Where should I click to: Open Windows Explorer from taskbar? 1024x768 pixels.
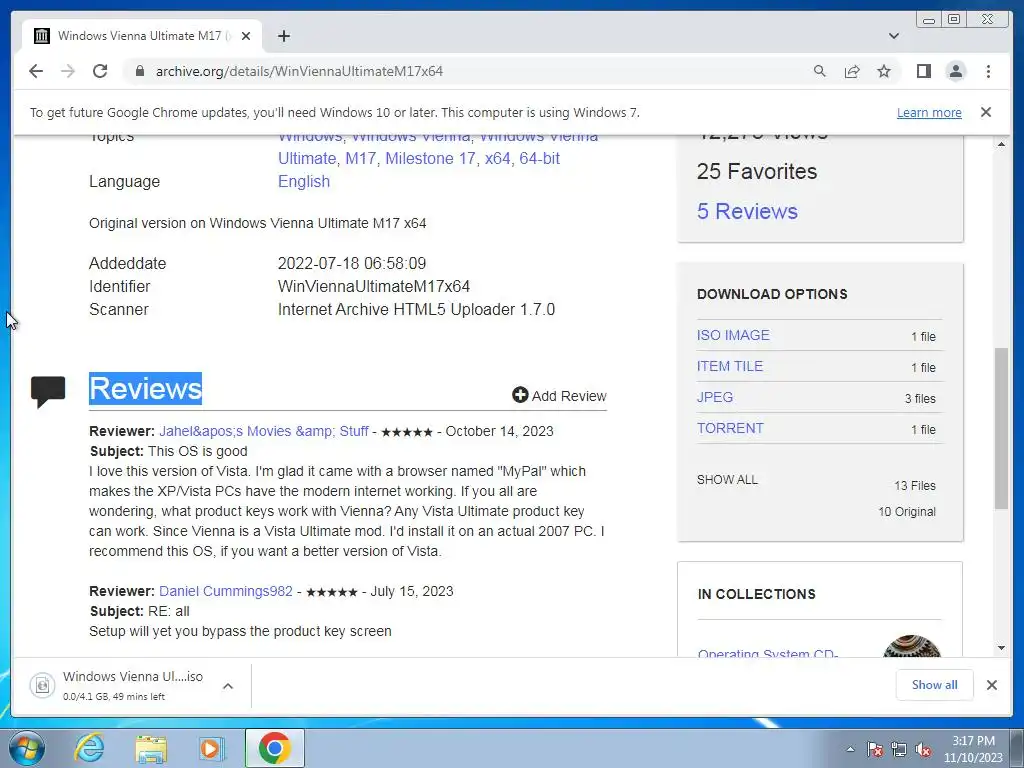(x=151, y=748)
